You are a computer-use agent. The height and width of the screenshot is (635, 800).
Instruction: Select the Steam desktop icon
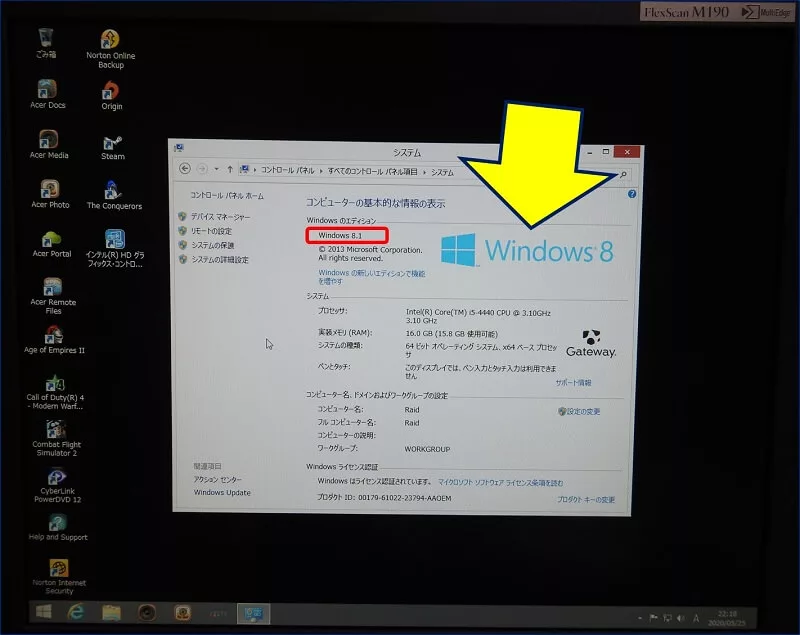click(x=113, y=148)
